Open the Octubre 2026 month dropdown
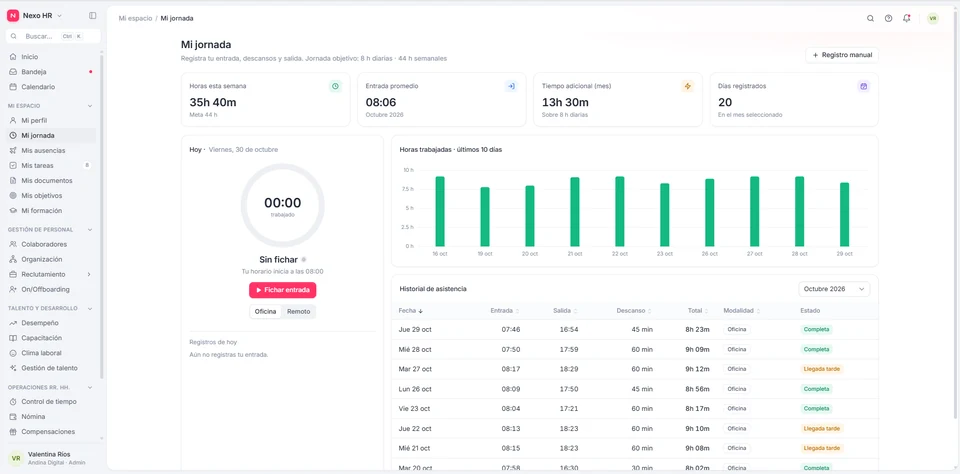Image resolution: width=960 pixels, height=474 pixels. pyautogui.click(x=834, y=288)
